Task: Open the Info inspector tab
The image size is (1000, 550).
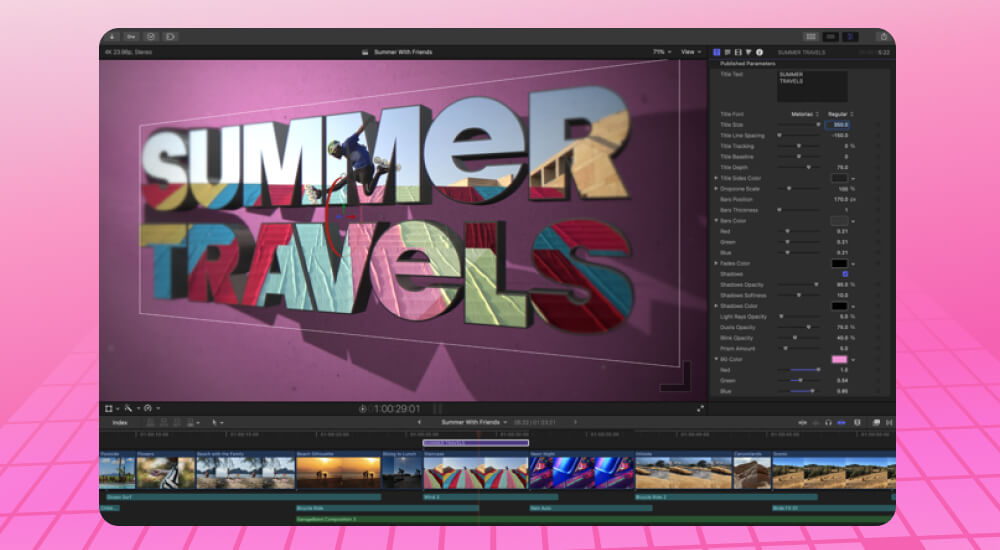Action: 759,52
